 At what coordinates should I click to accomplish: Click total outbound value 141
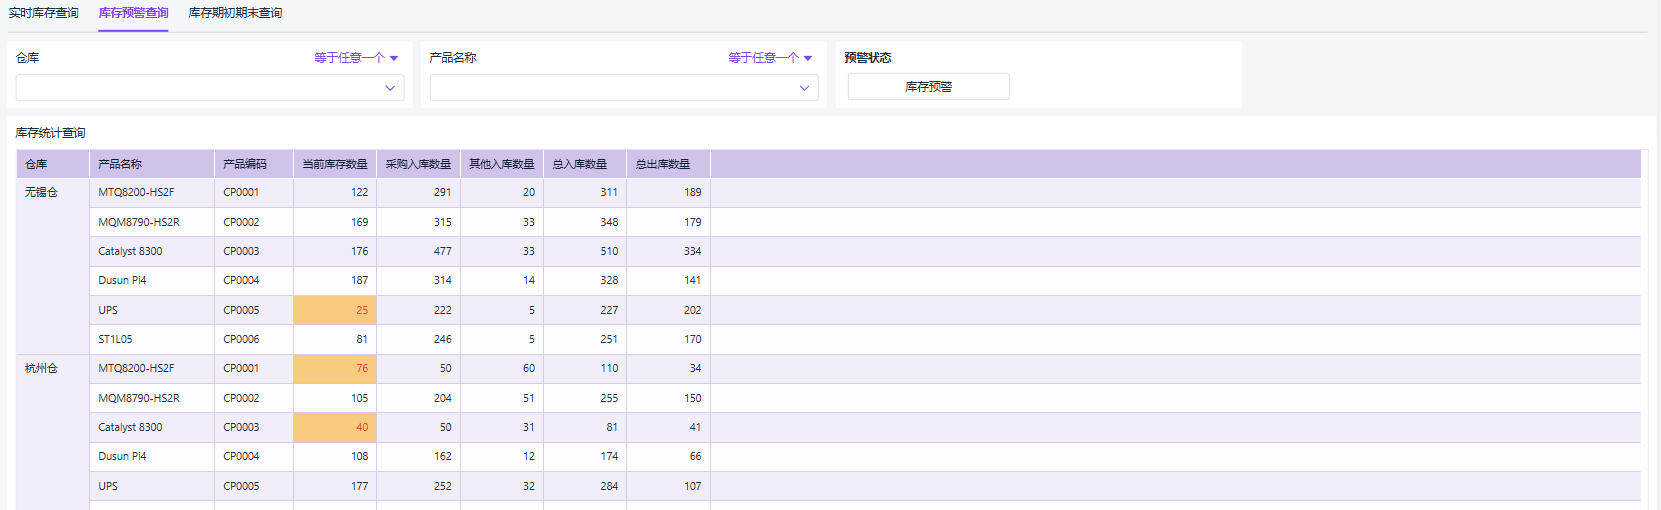(x=668, y=281)
